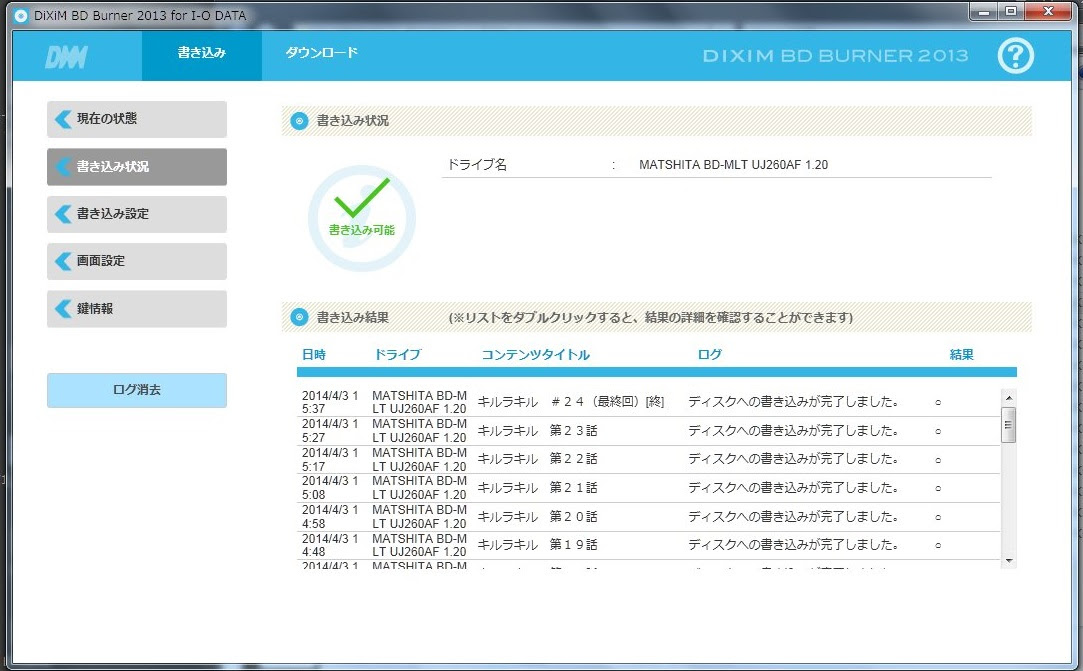Close the DiXiM BD Burner window
This screenshot has height=671, width=1083.
pyautogui.click(x=1048, y=12)
